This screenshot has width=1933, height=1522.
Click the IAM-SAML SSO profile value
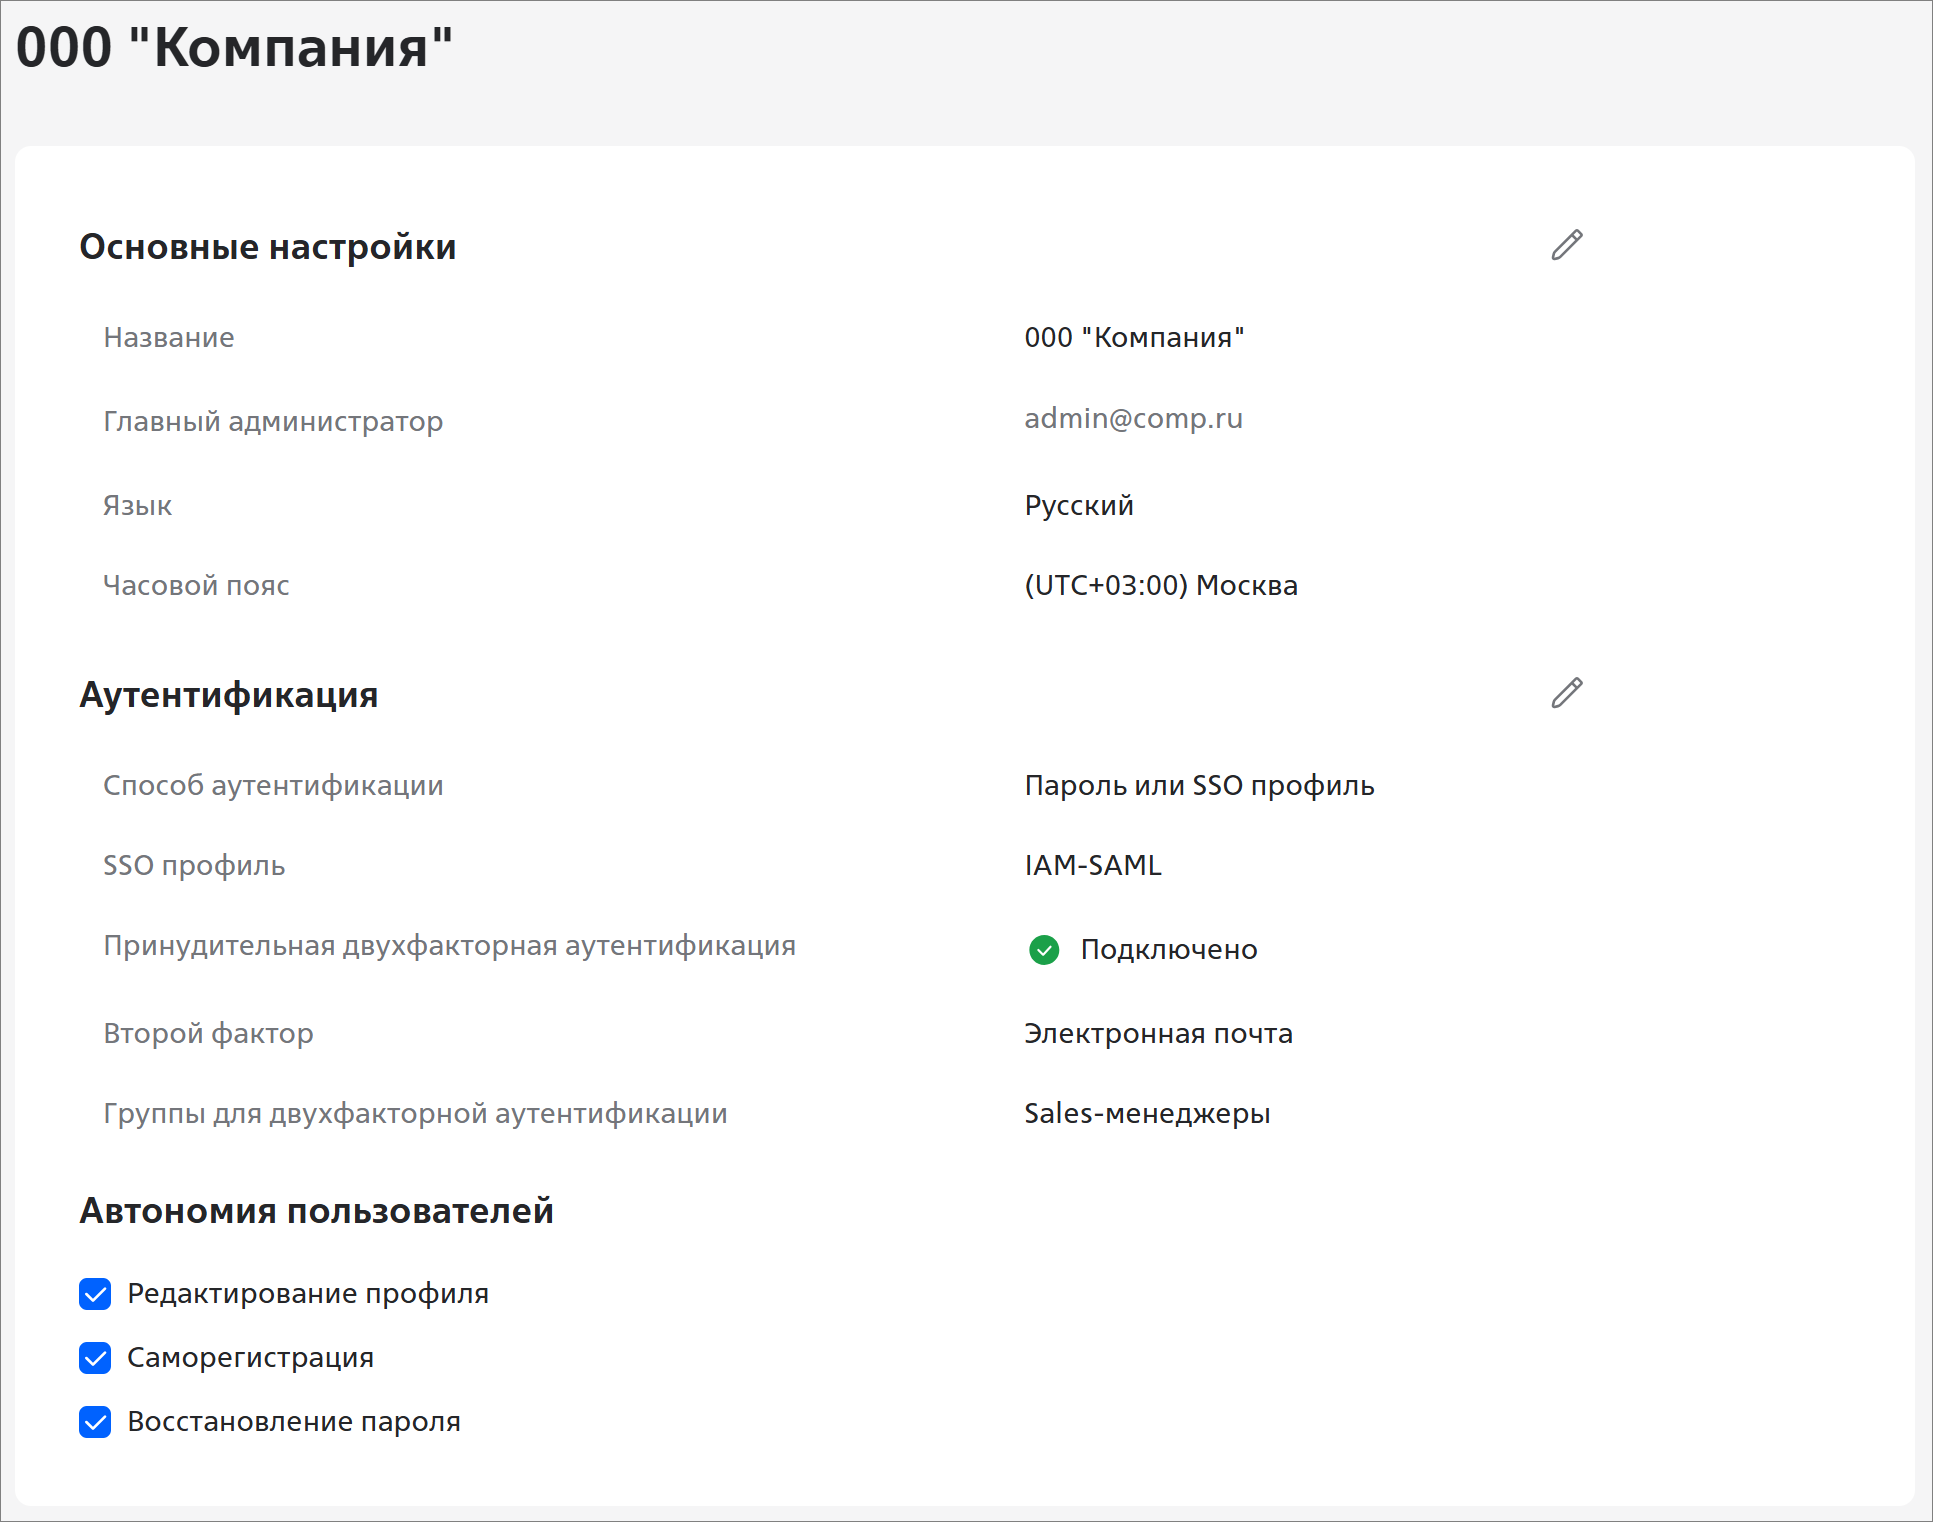click(1092, 866)
